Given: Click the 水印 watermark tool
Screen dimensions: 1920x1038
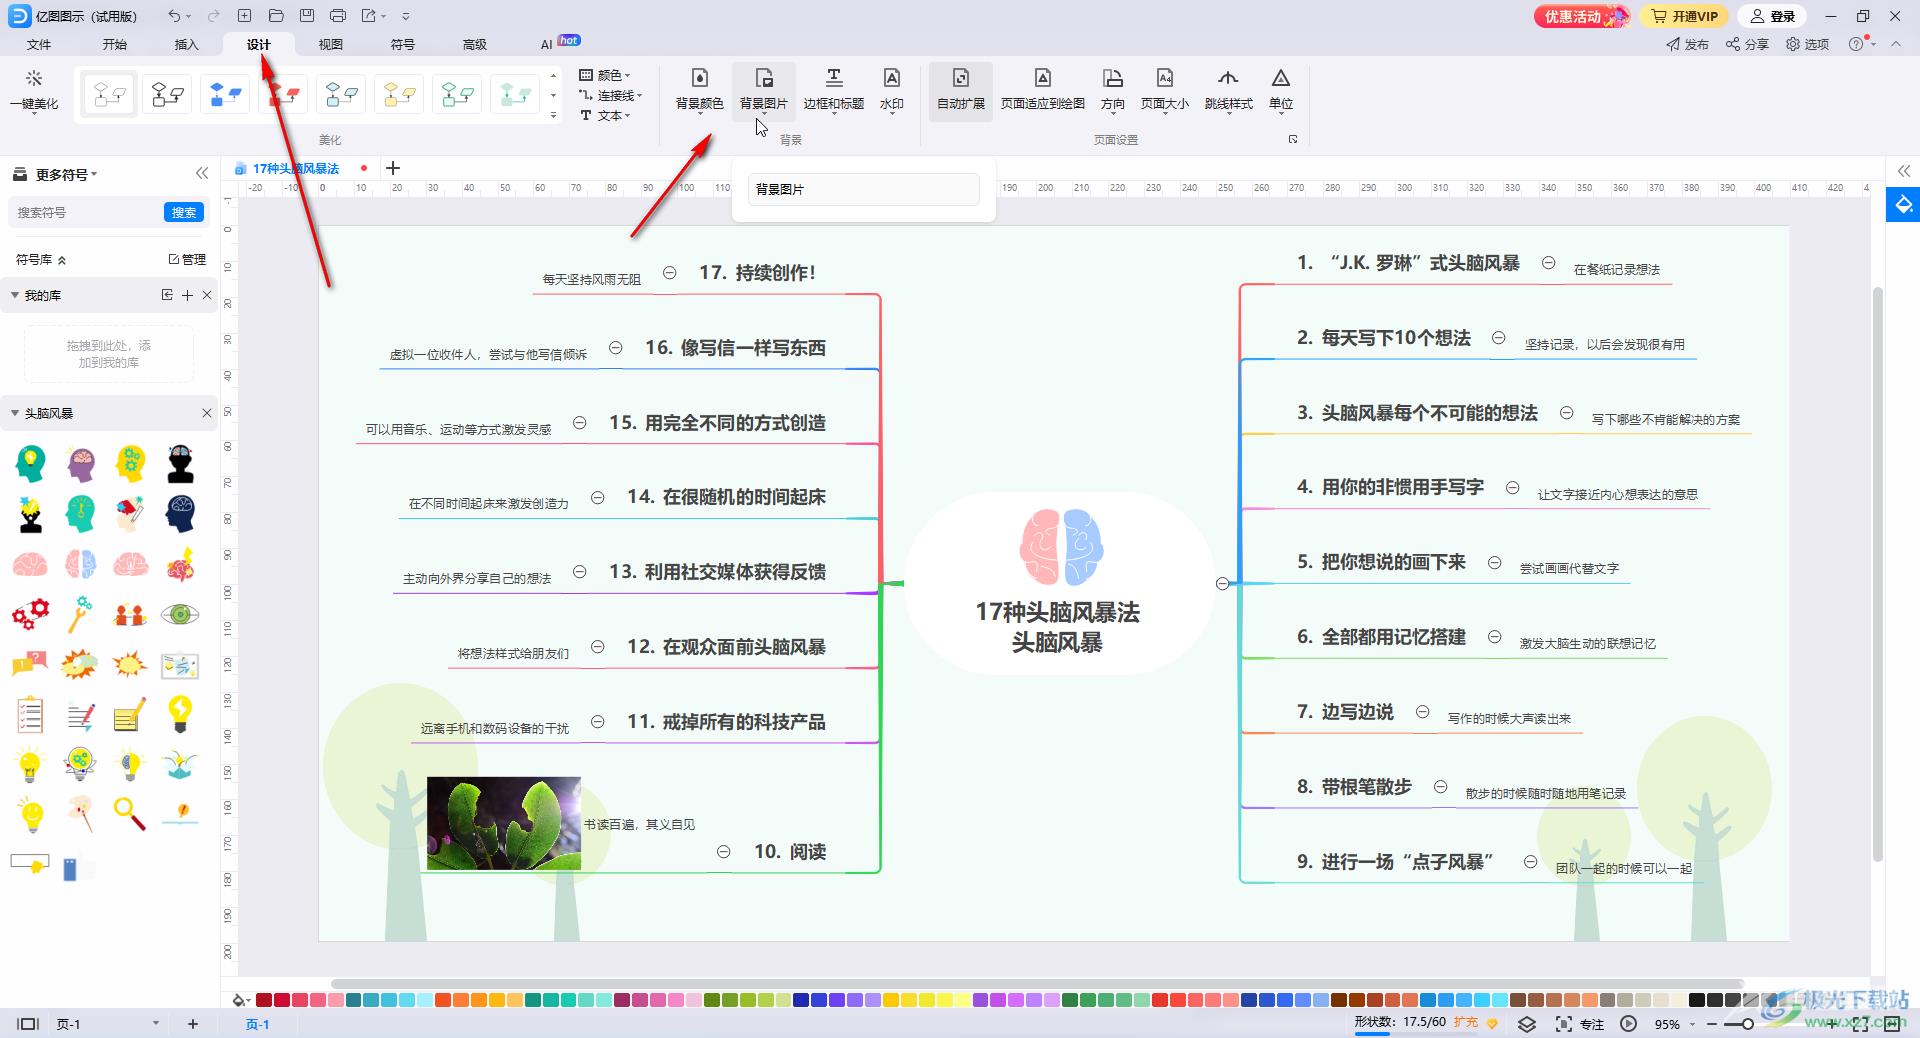Looking at the screenshot, I should tap(891, 90).
